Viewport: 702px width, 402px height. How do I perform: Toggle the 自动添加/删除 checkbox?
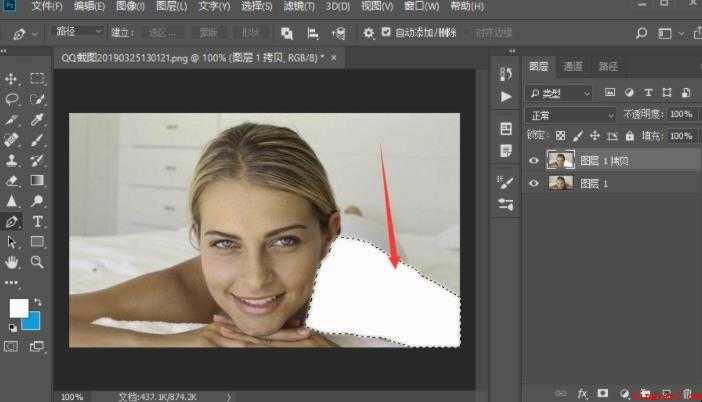[386, 32]
